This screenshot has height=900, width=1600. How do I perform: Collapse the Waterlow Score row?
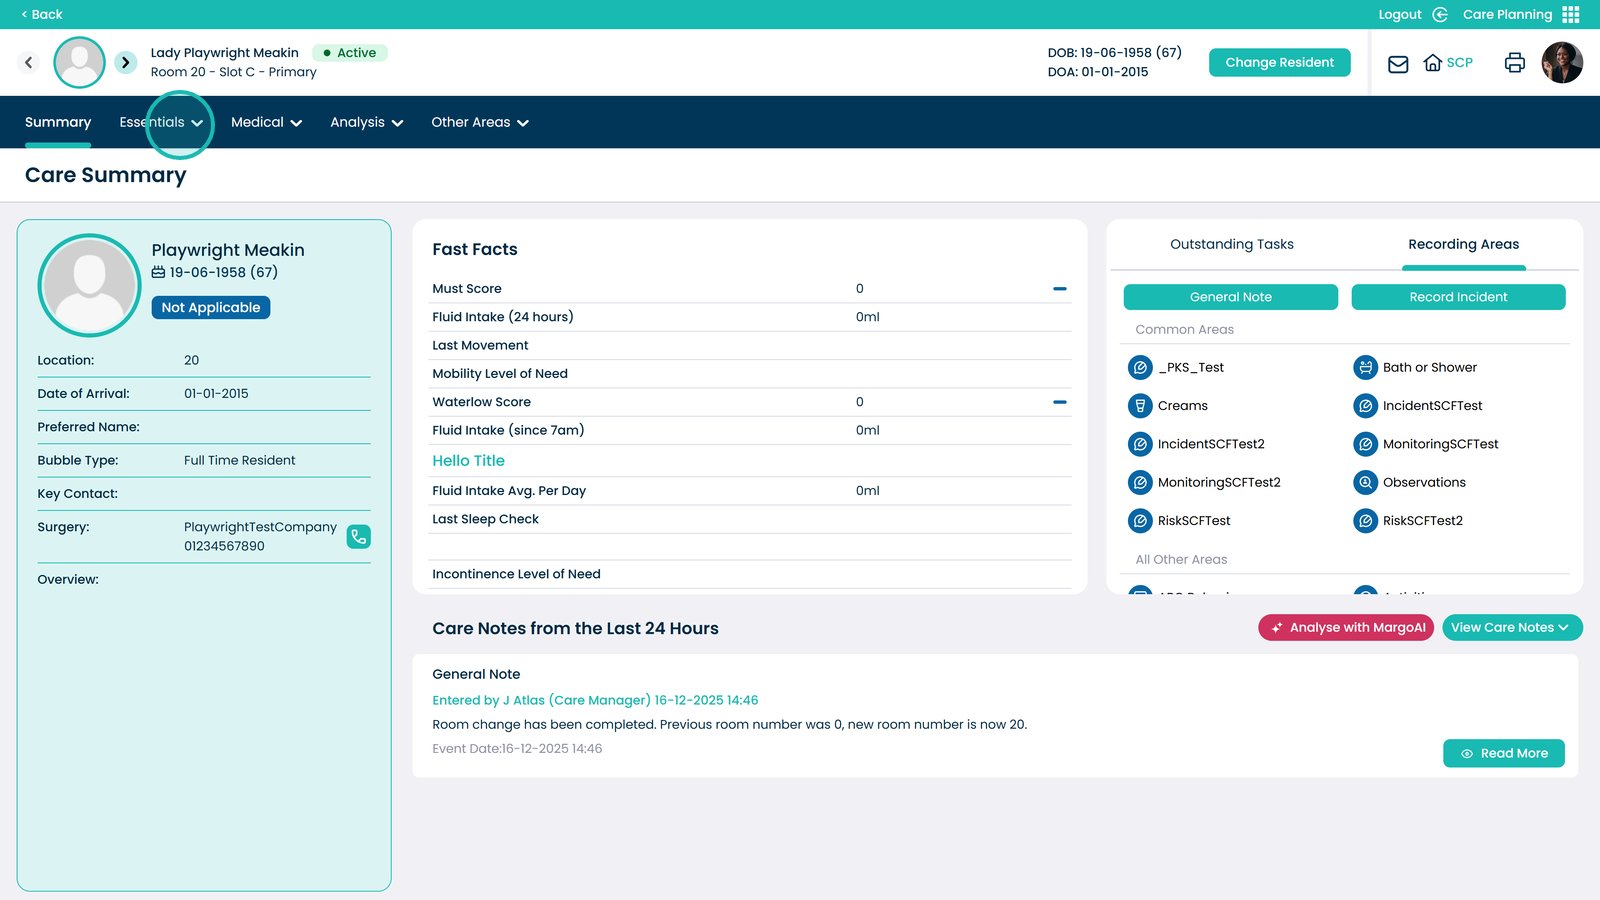[1059, 402]
